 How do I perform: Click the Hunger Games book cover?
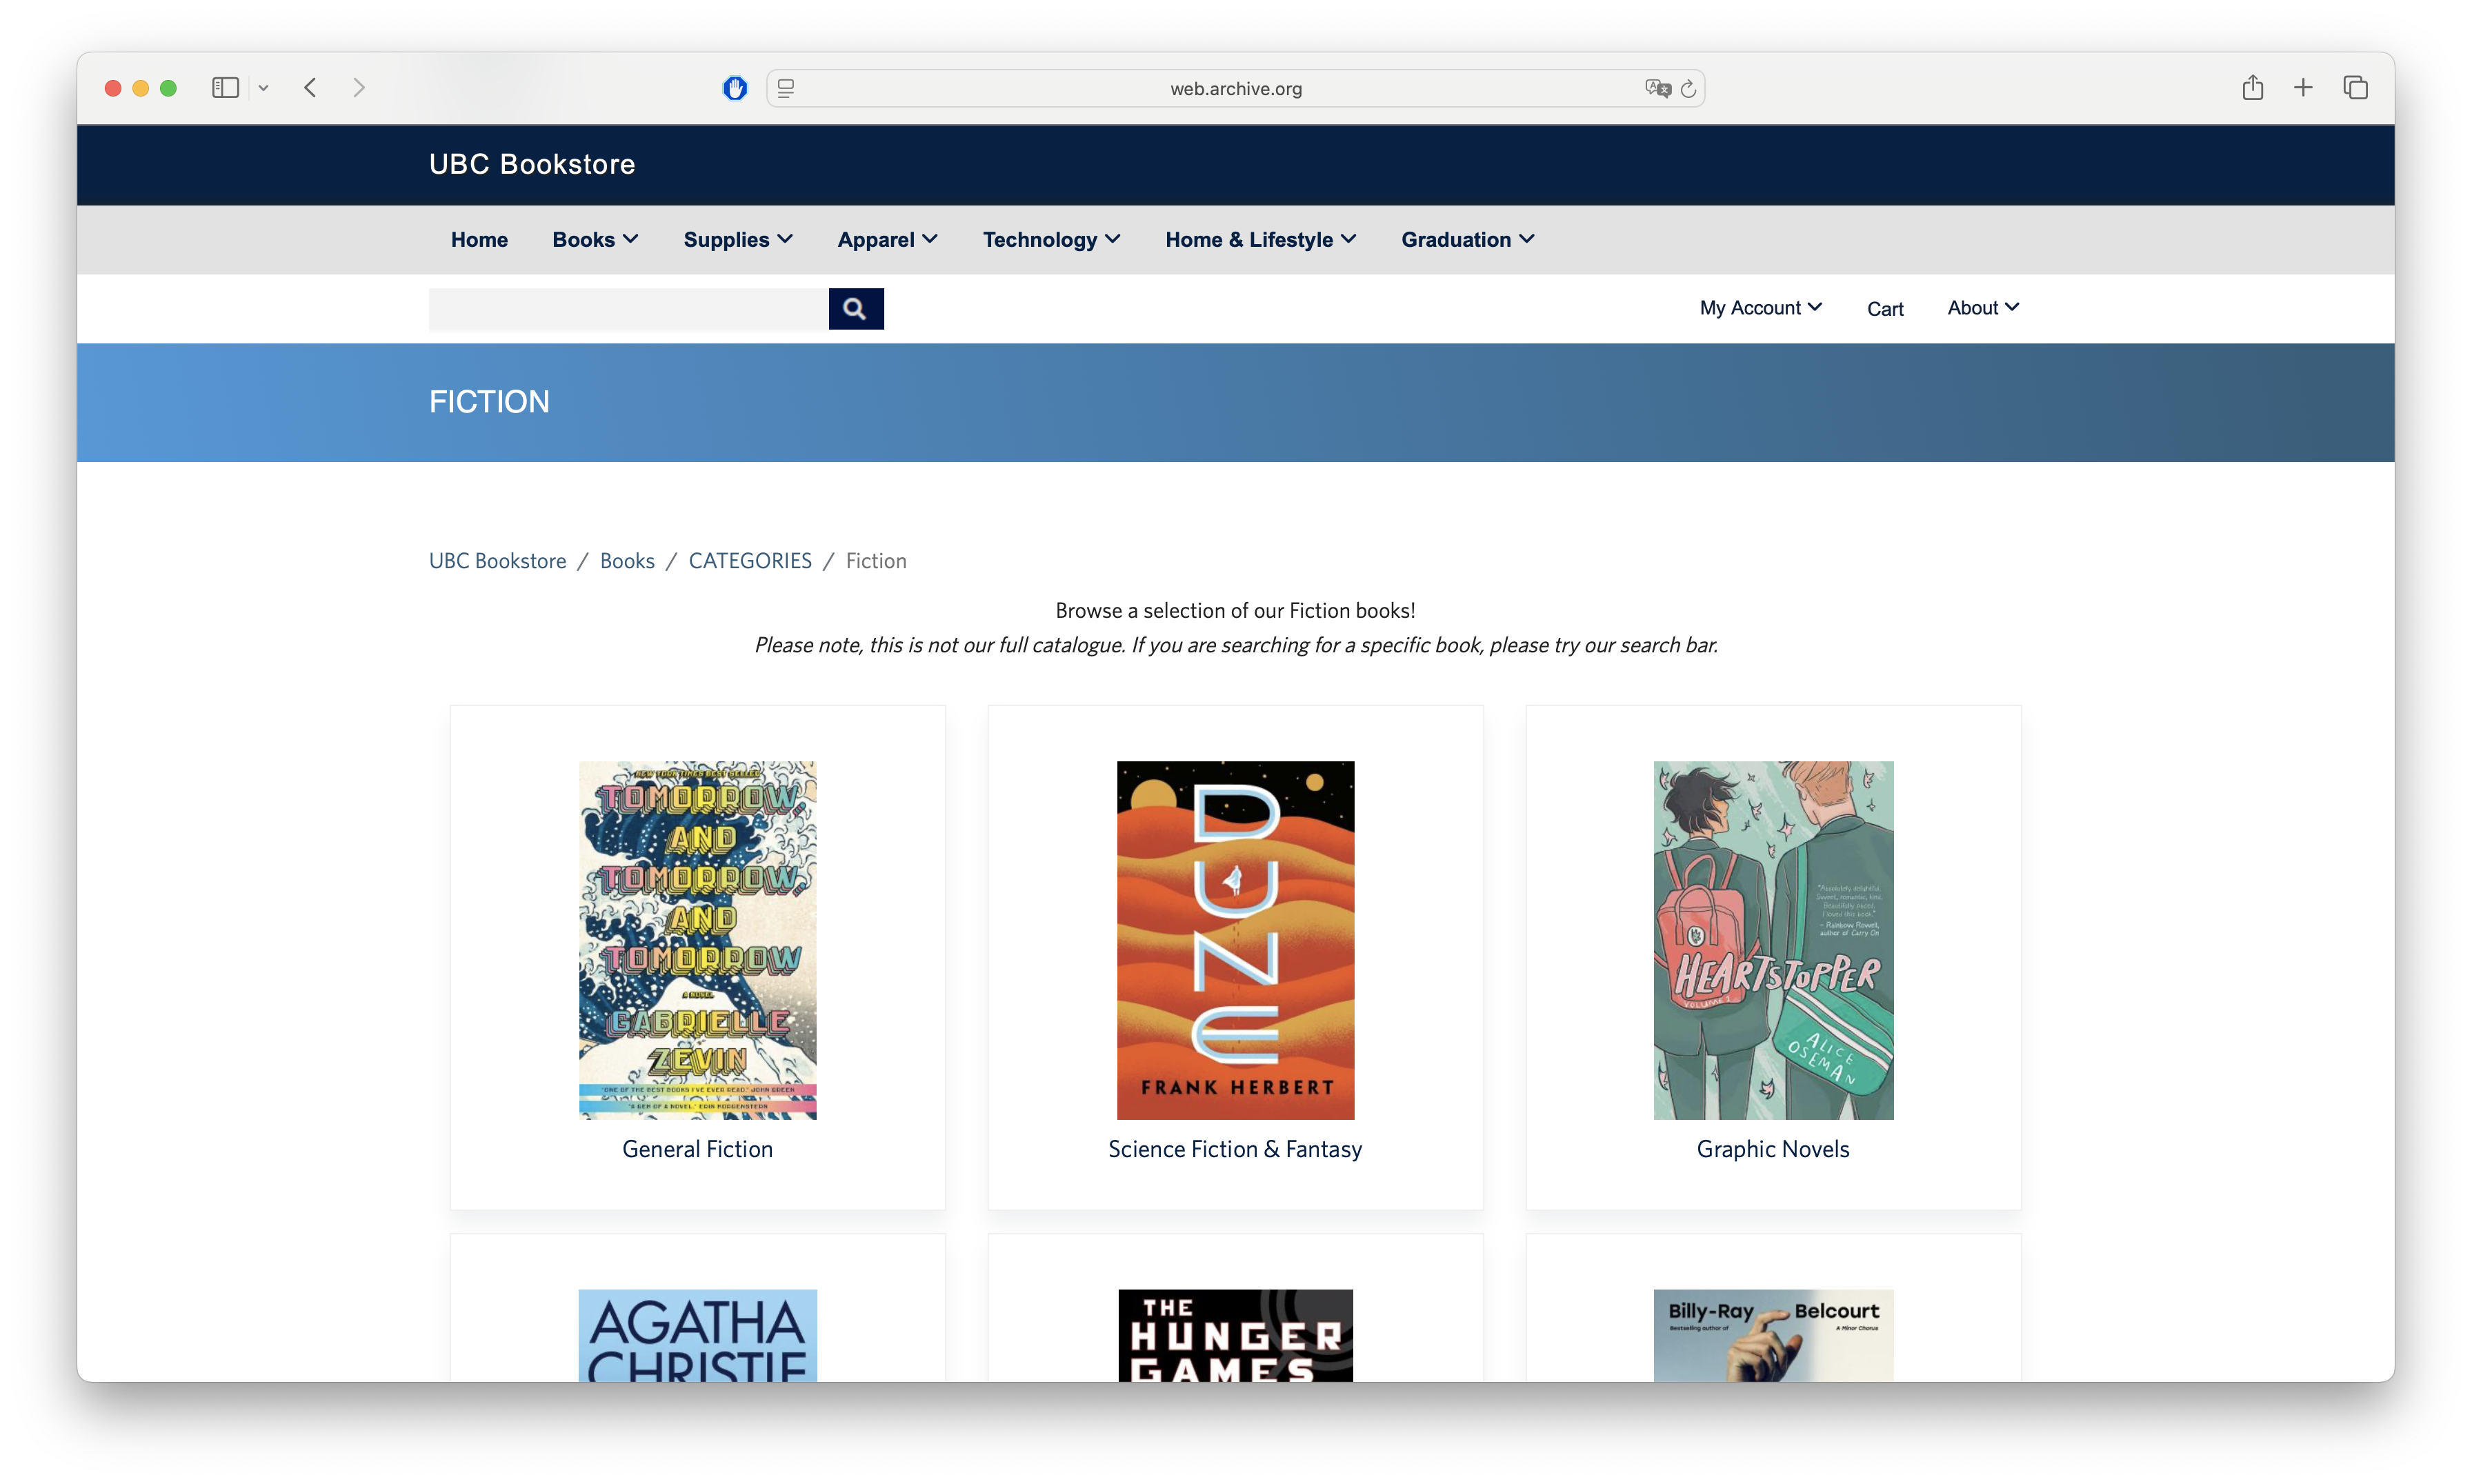1236,1336
